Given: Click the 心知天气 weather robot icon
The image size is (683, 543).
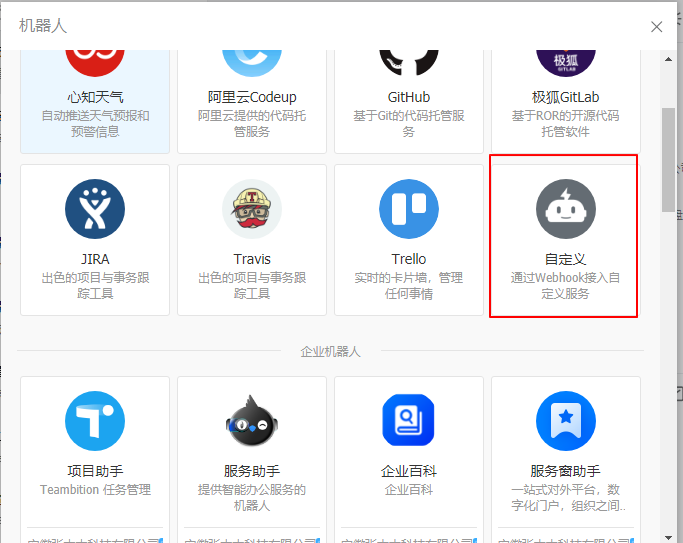Looking at the screenshot, I should pyautogui.click(x=95, y=63).
